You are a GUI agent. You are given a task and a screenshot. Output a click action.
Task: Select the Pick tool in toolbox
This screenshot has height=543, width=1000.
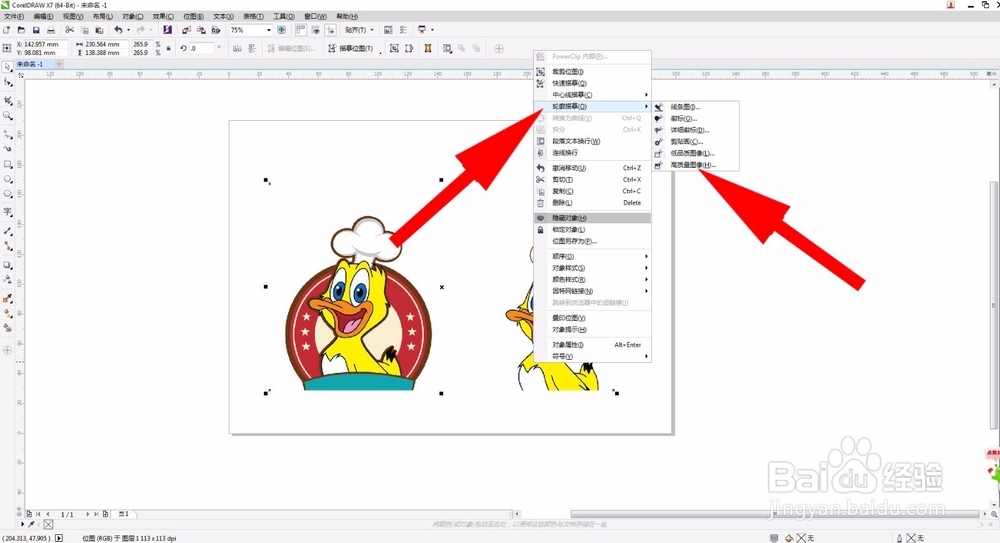tap(7, 67)
